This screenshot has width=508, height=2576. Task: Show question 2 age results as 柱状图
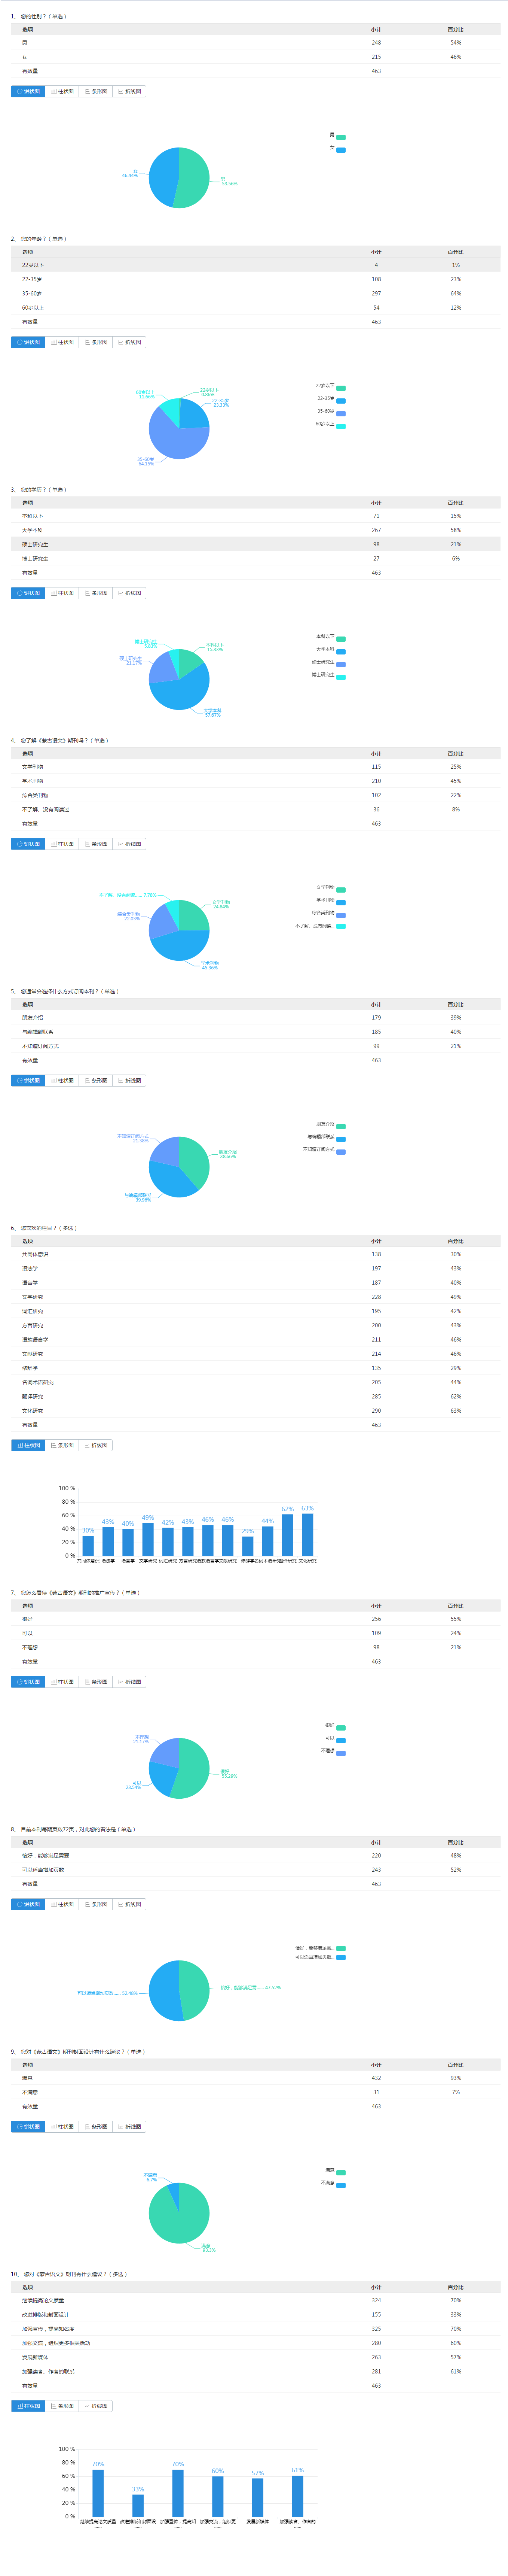pos(62,342)
